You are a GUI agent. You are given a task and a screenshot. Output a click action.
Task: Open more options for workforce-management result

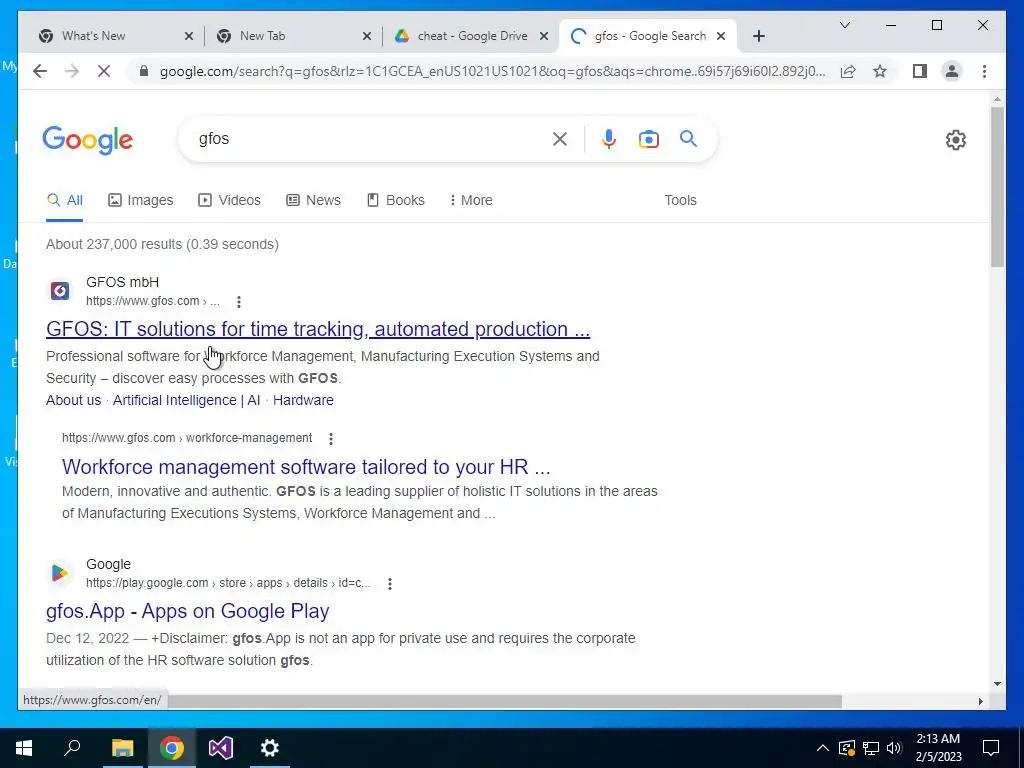pos(331,439)
